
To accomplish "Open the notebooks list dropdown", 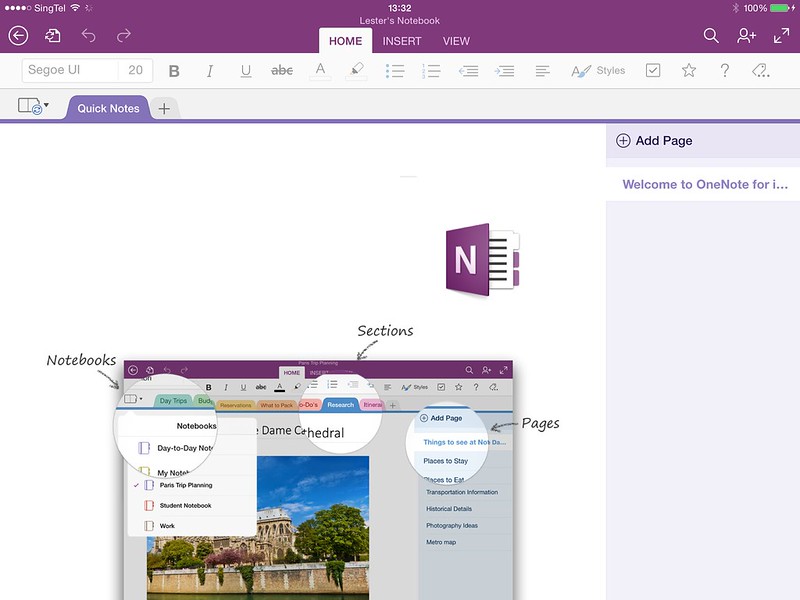I will click(32, 106).
